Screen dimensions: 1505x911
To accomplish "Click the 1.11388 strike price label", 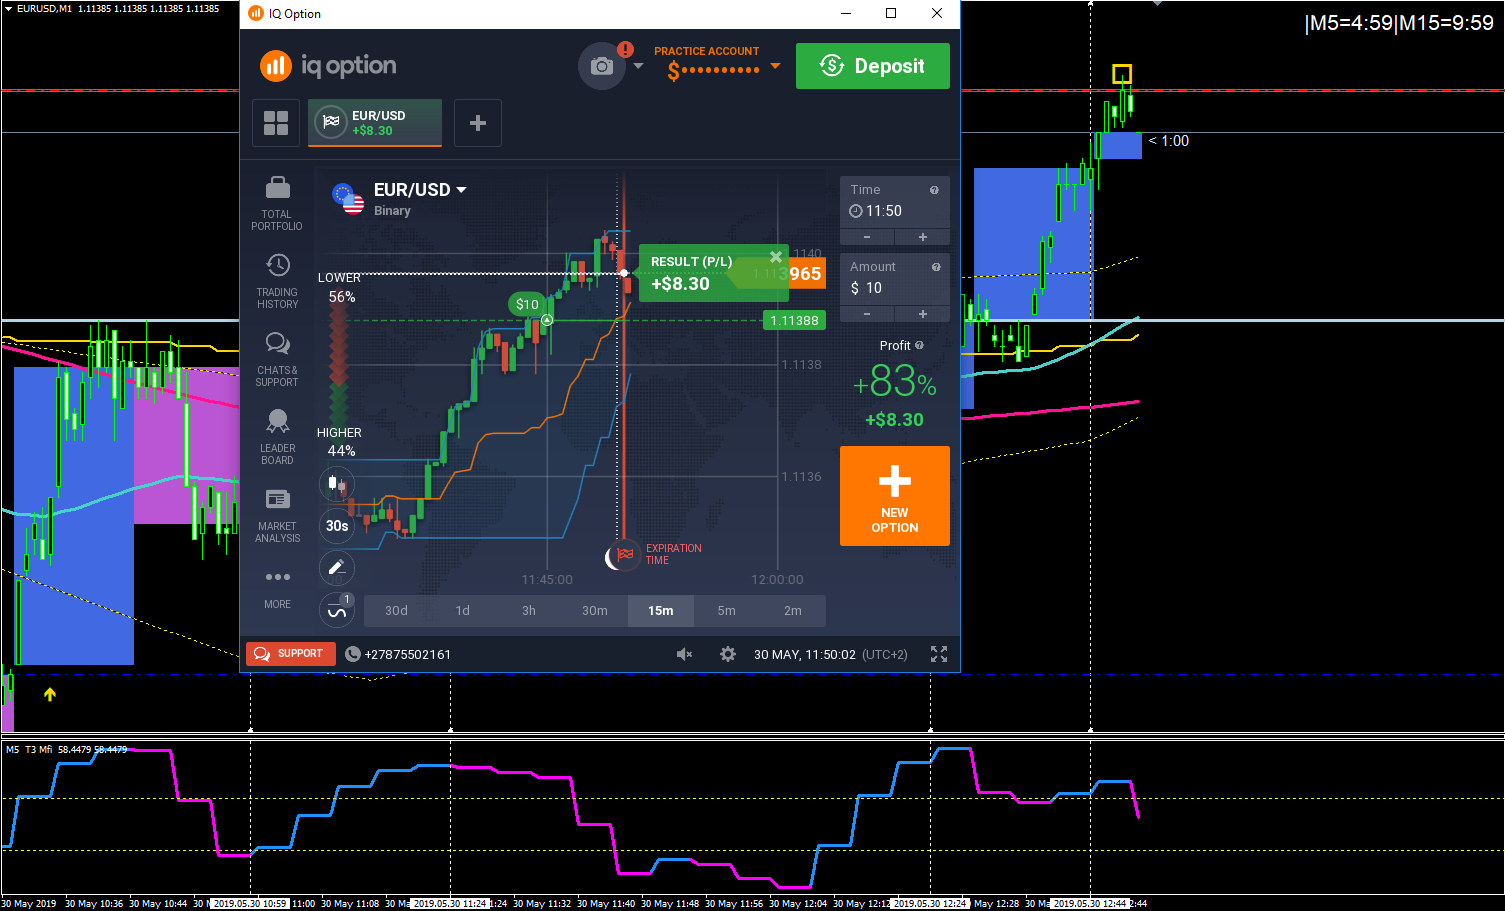I will 795,321.
